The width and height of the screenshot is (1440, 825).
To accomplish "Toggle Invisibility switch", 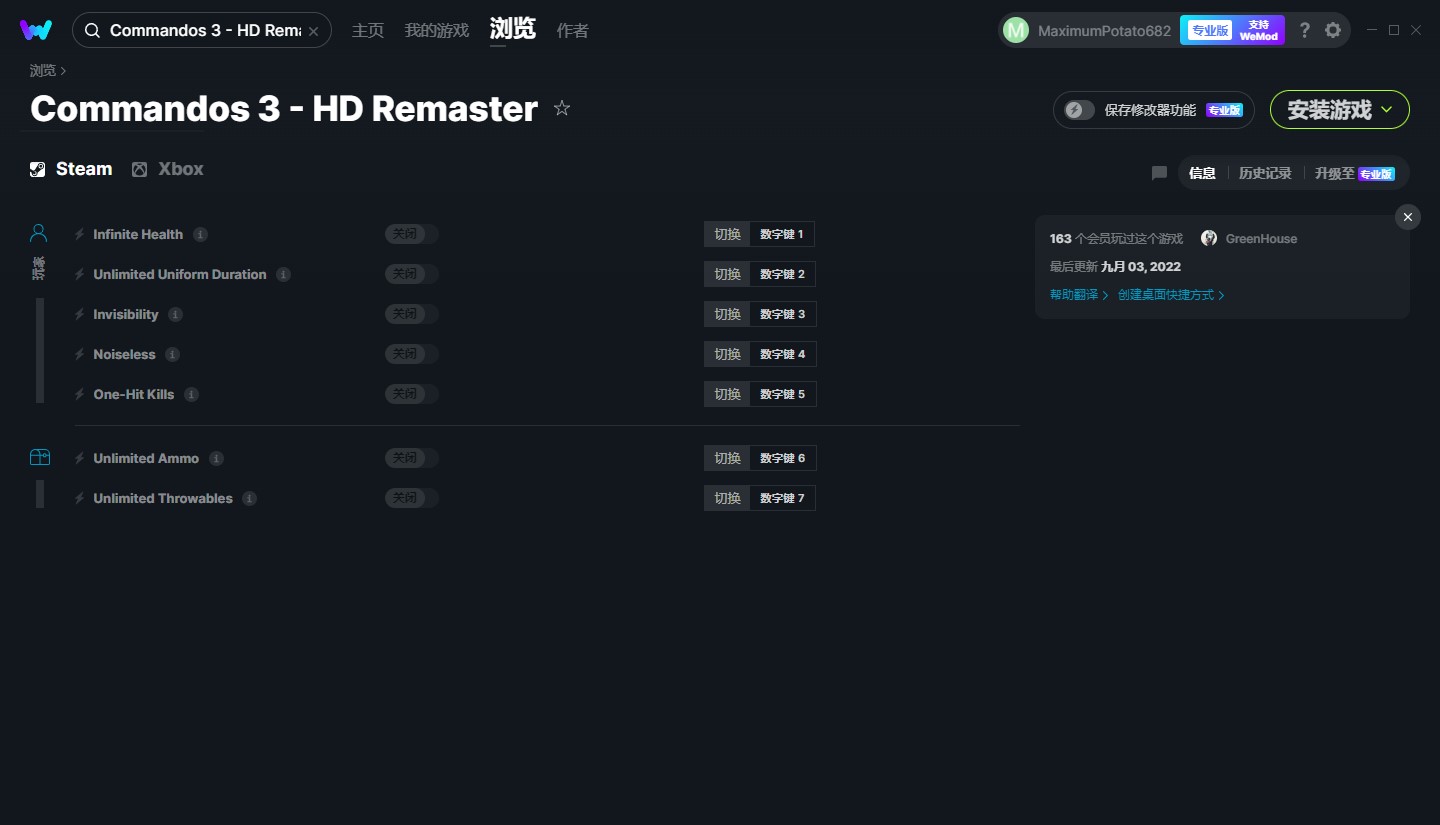I will click(412, 314).
